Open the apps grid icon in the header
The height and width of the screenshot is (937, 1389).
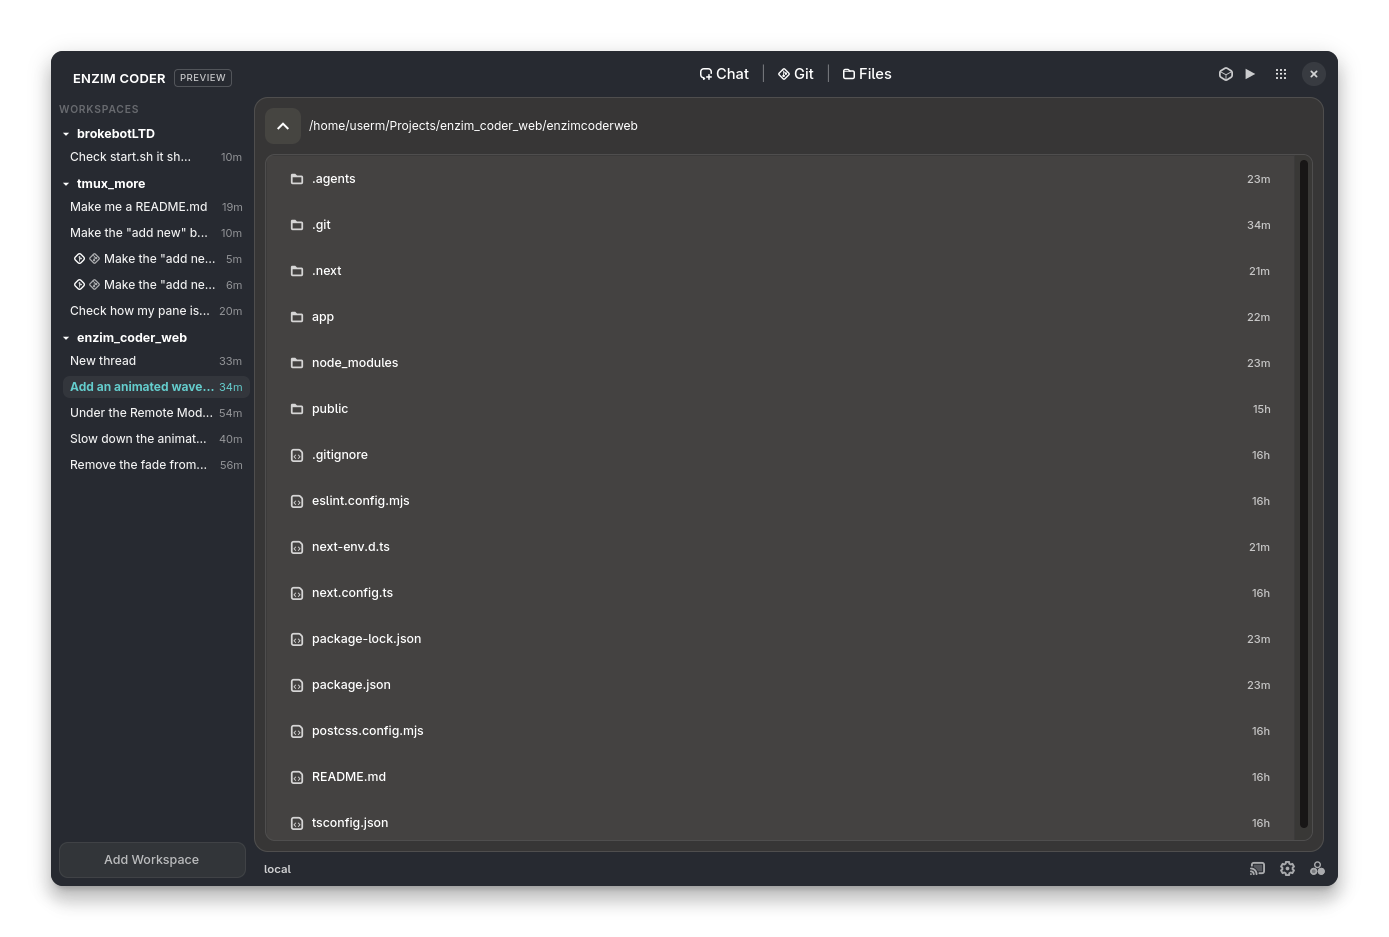click(x=1281, y=73)
